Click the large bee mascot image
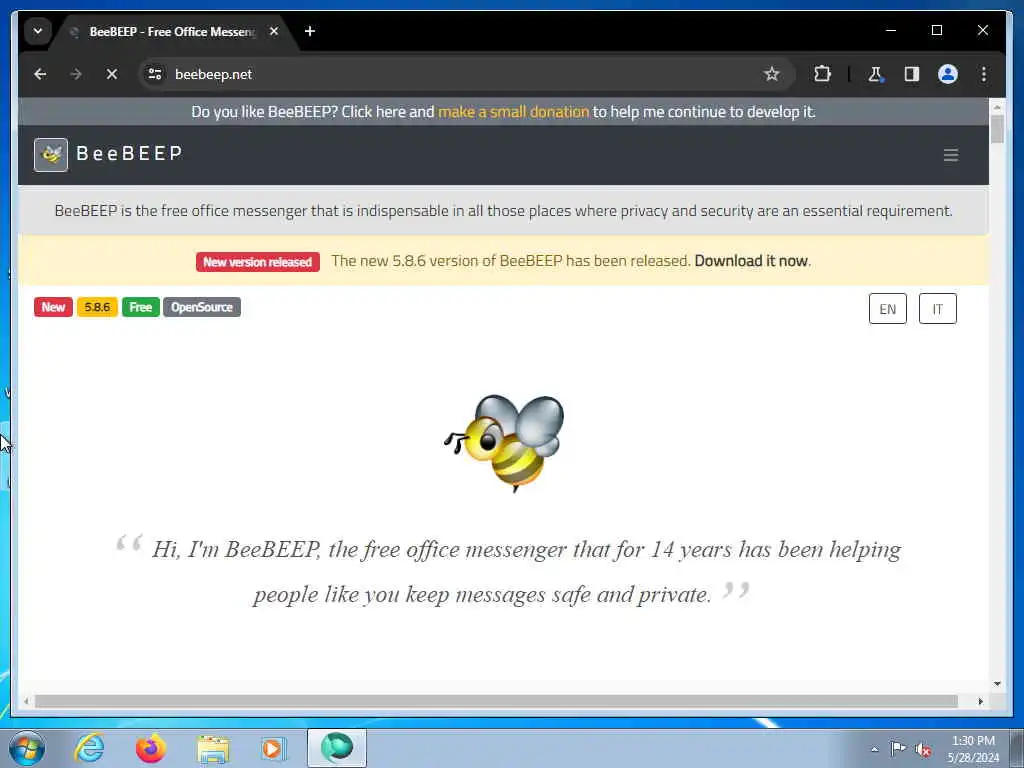Viewport: 1024px width, 768px height. [x=504, y=443]
